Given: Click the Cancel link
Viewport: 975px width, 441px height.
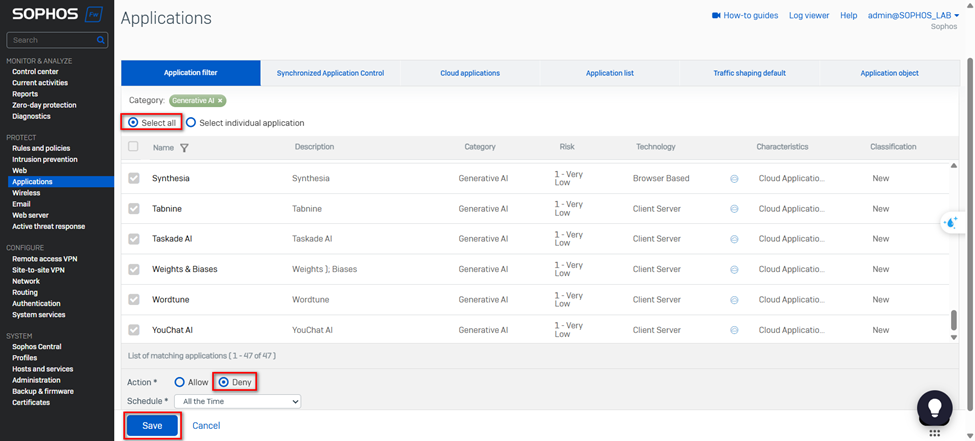Looking at the screenshot, I should (x=206, y=425).
